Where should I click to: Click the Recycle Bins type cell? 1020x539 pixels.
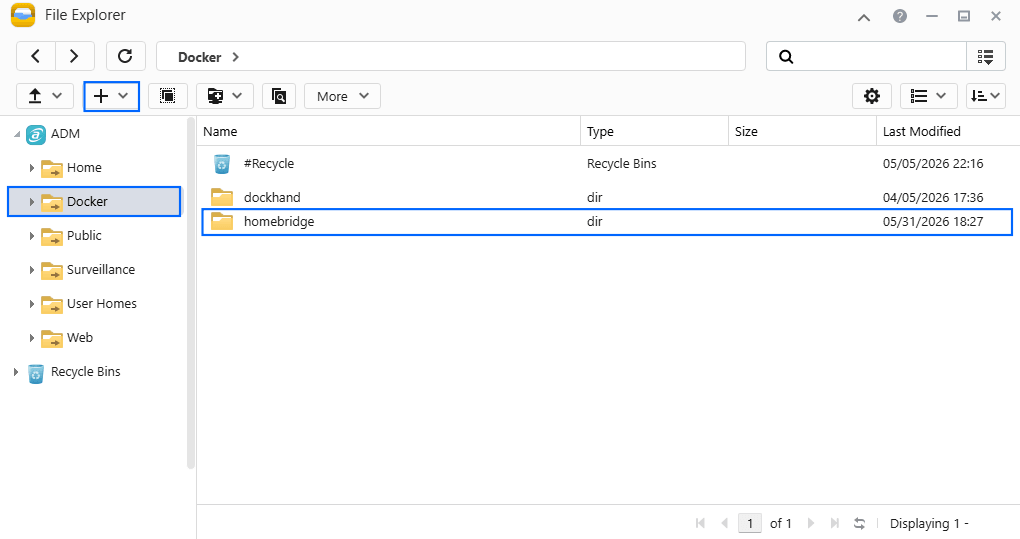[x=621, y=164]
